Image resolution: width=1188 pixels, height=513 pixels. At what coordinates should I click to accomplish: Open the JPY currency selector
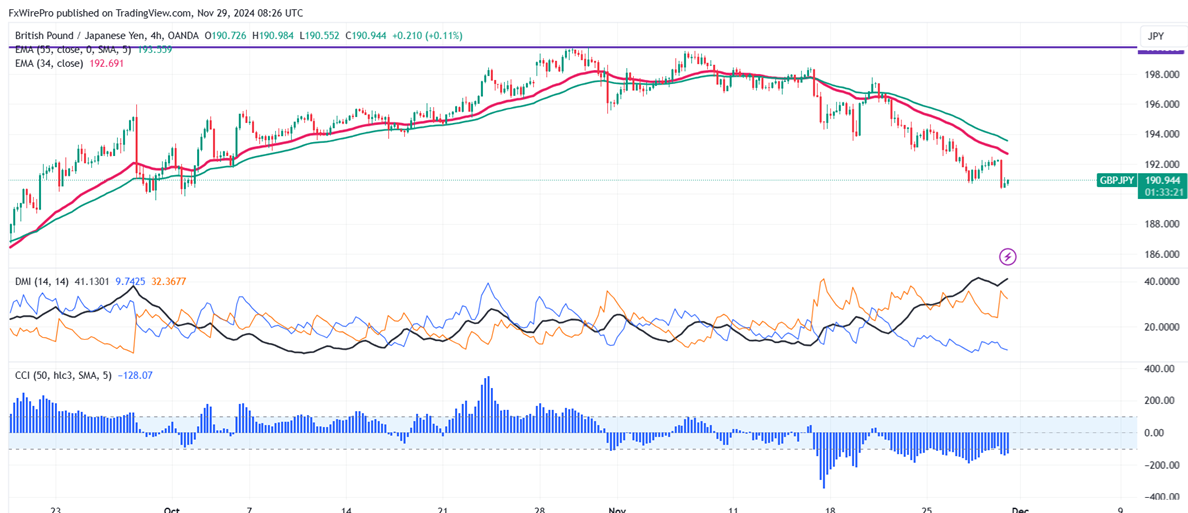coord(1156,36)
